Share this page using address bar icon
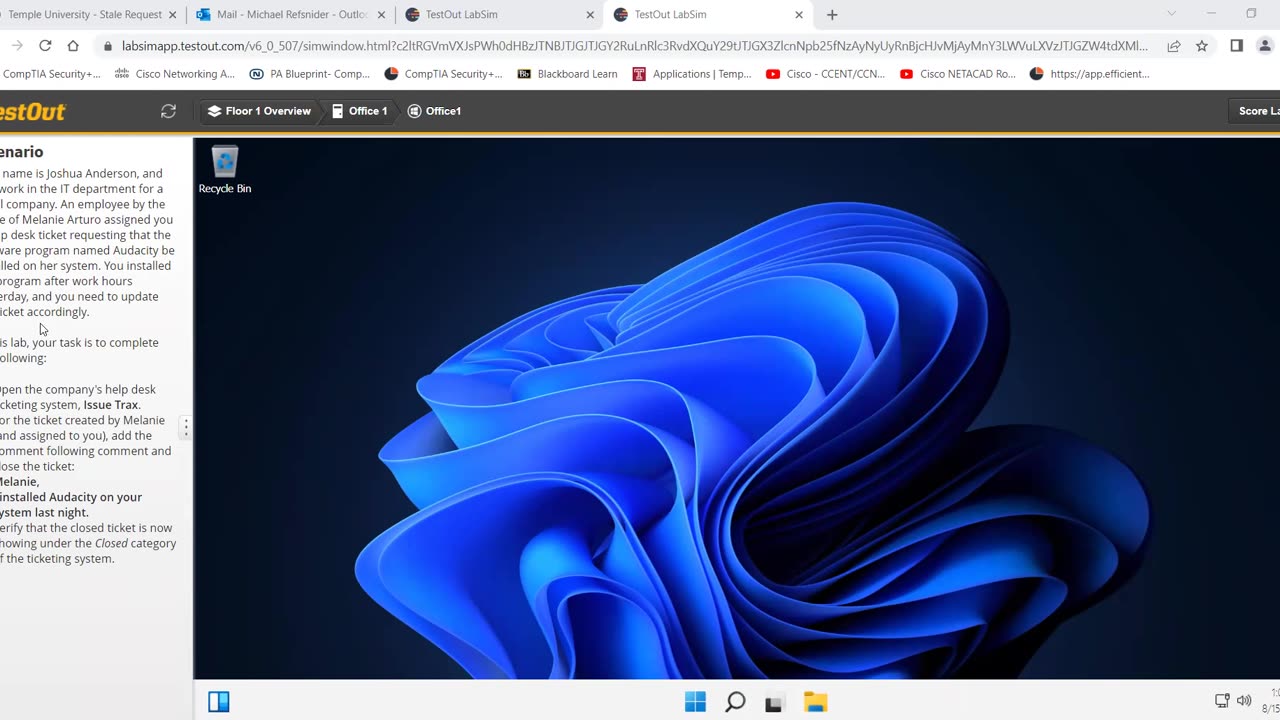Viewport: 1280px width, 720px height. 1174,46
